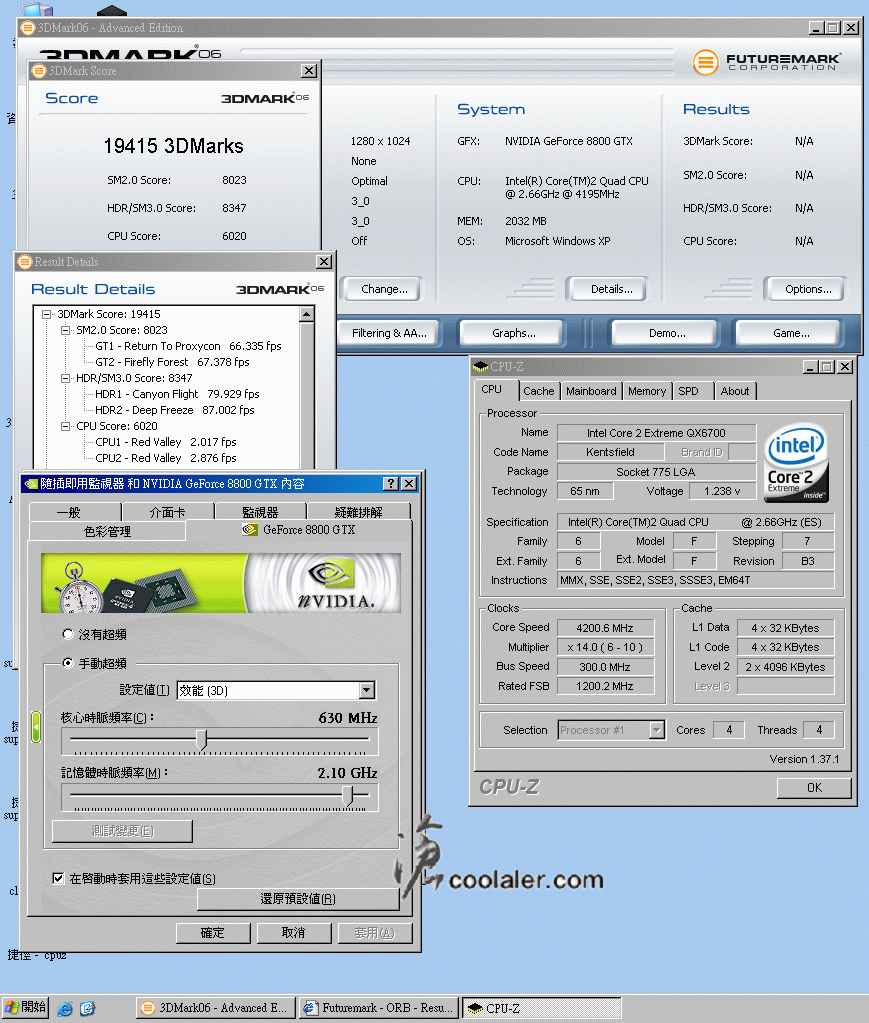Switch to 3DMark06 - Advanced taskbar item
869x1023 pixels.
(216, 1008)
